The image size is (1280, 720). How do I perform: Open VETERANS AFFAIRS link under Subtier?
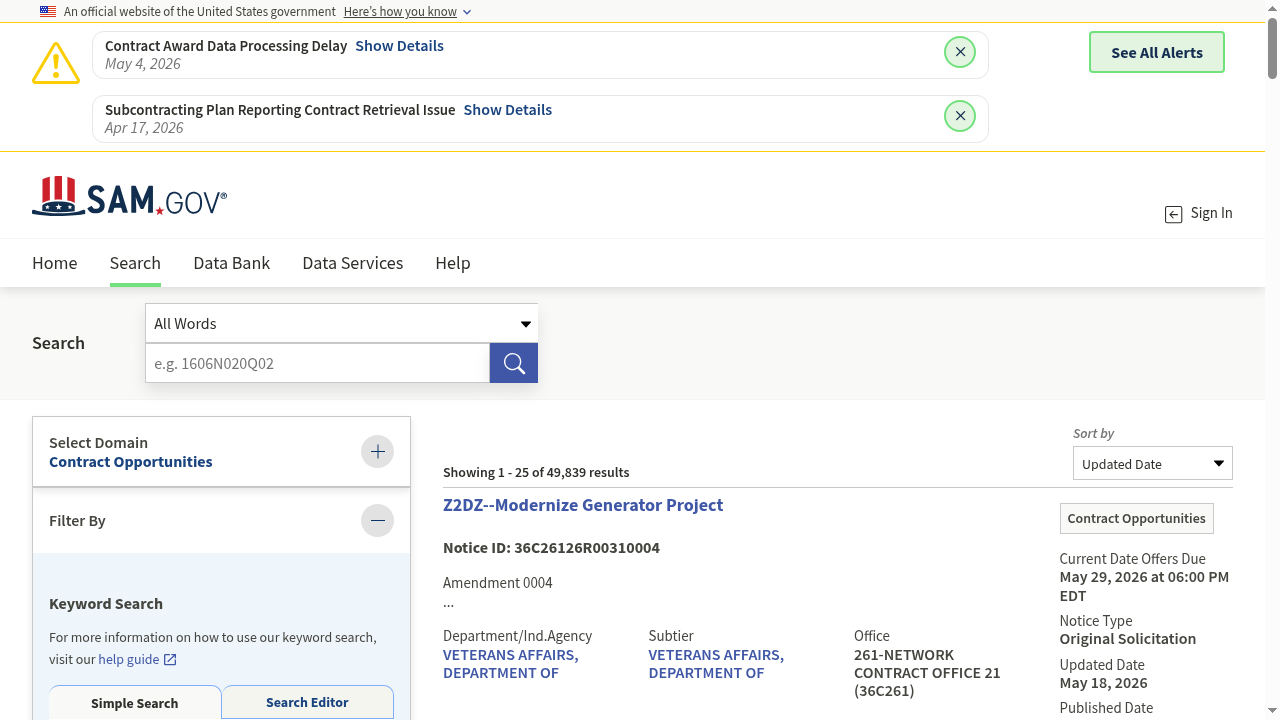tap(716, 664)
